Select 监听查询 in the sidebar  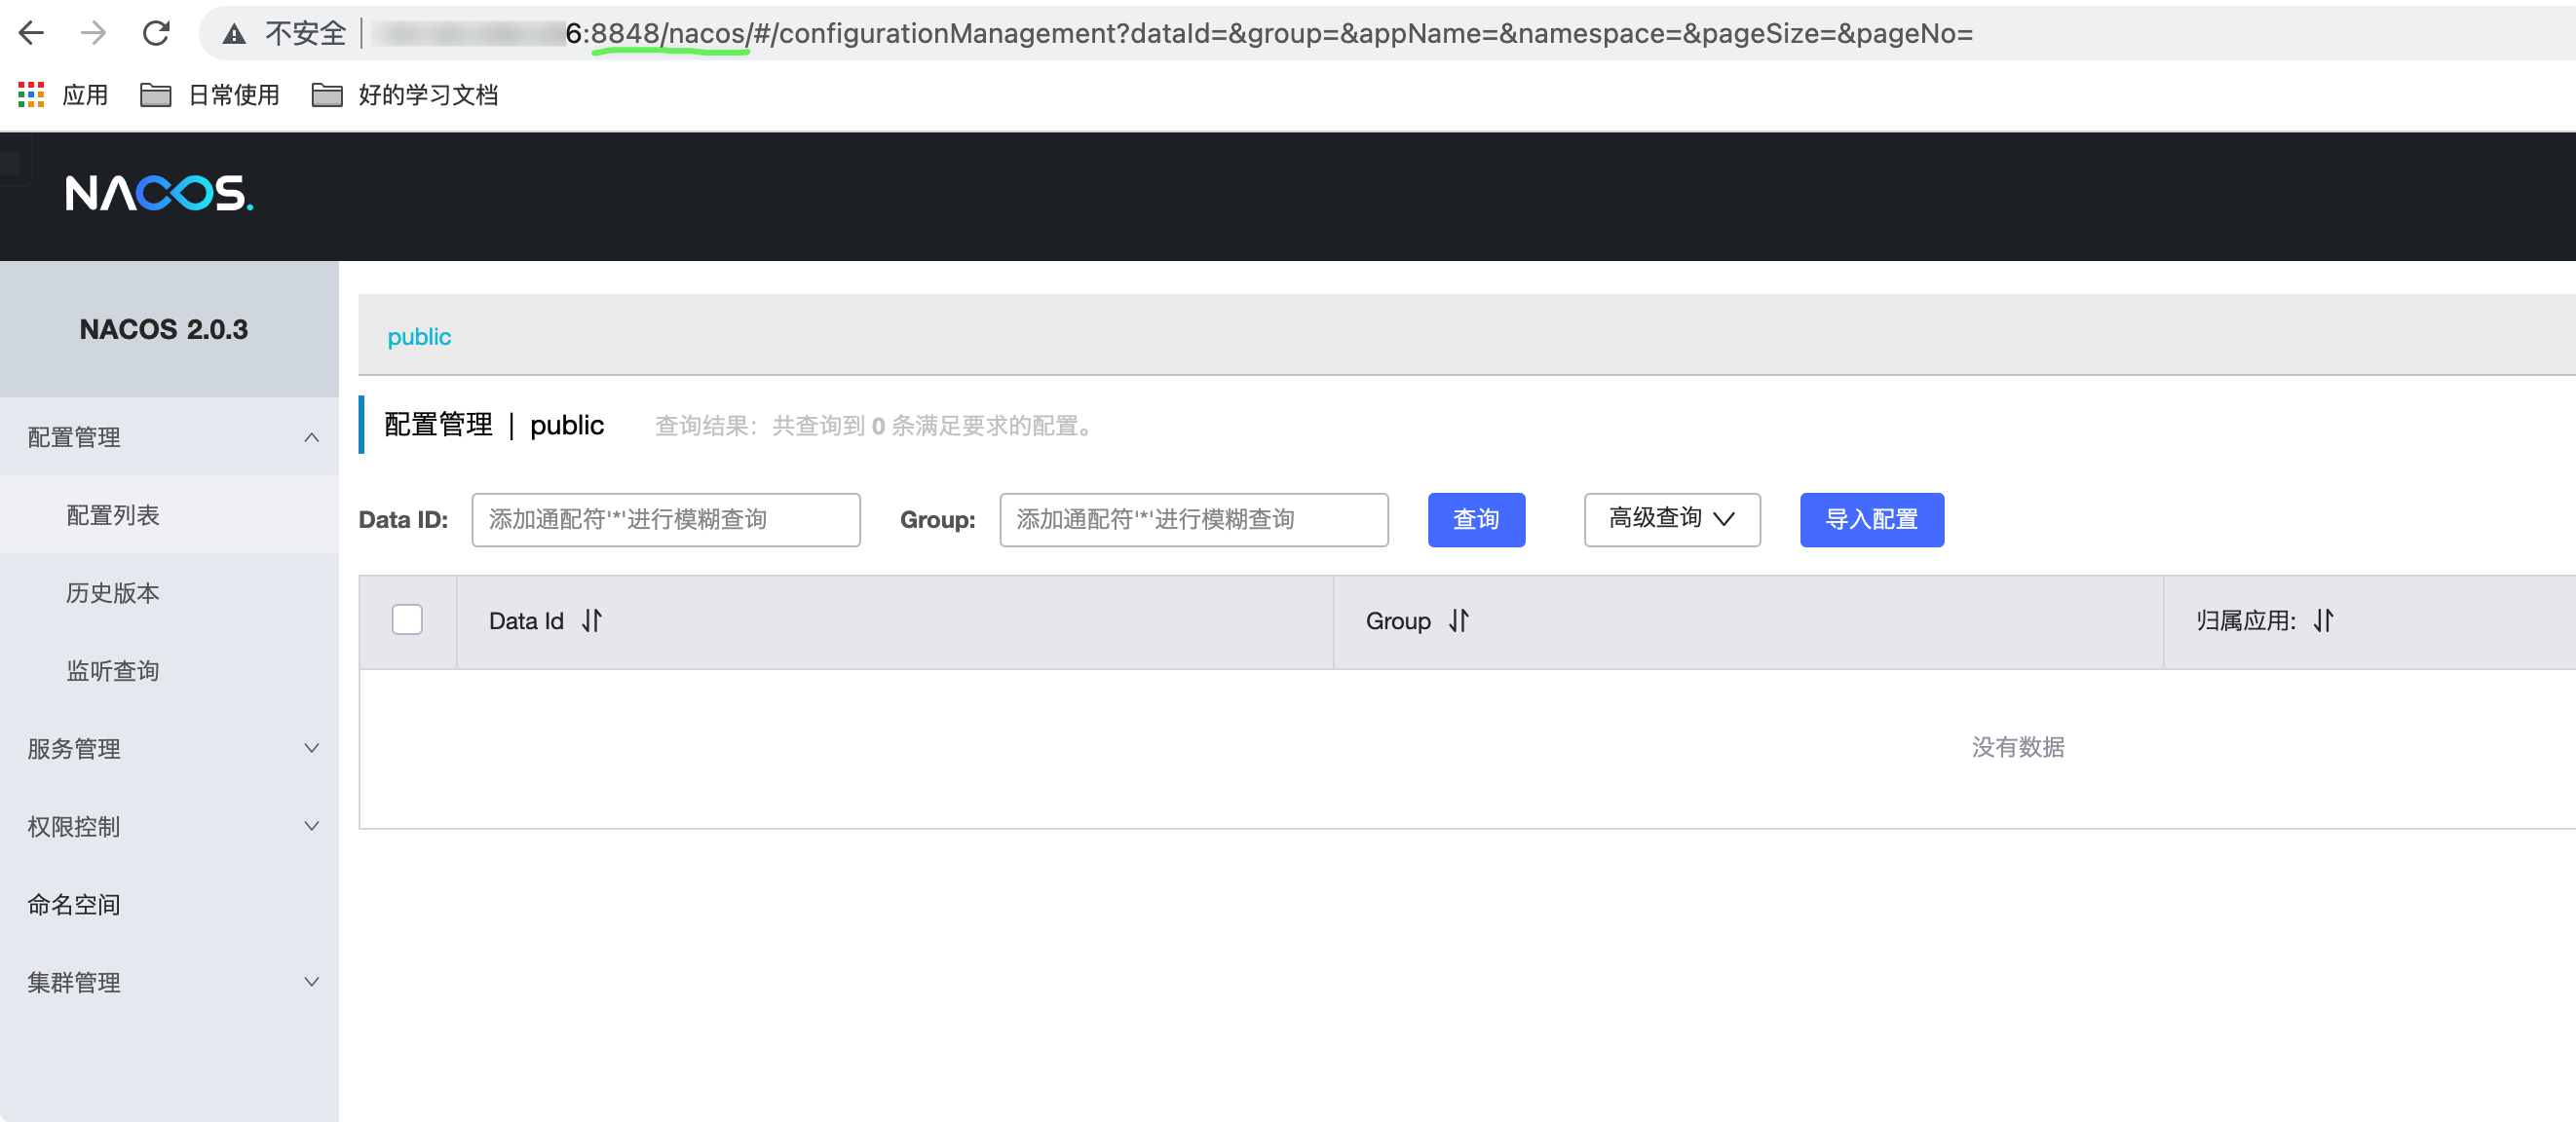click(x=113, y=670)
